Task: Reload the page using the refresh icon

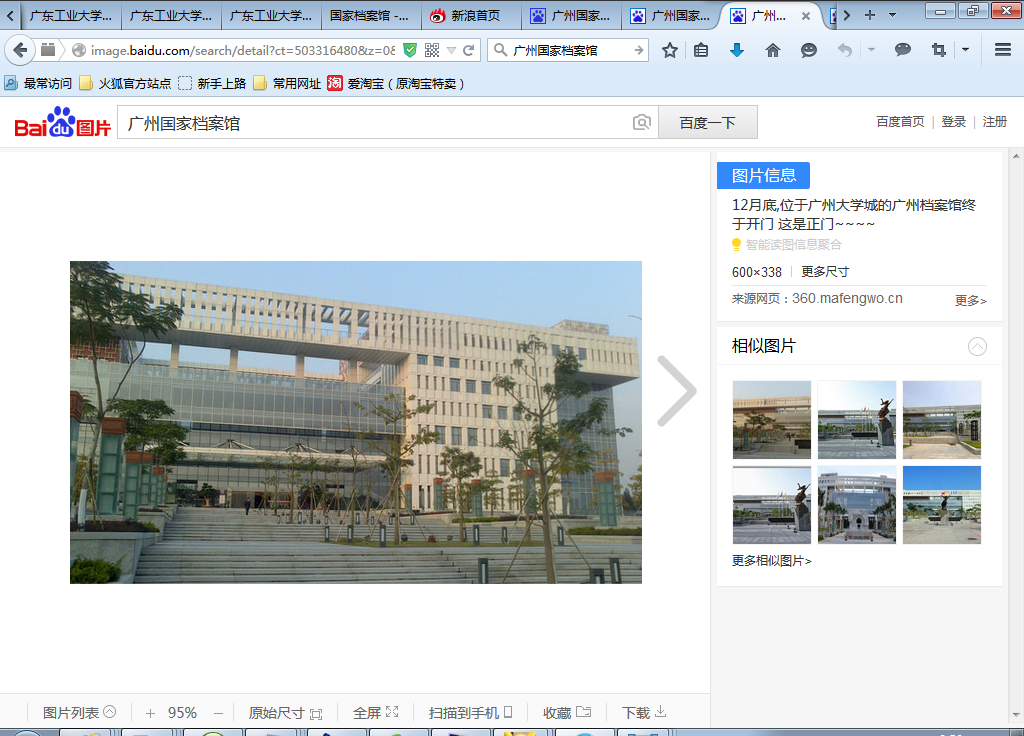Action: (x=469, y=50)
